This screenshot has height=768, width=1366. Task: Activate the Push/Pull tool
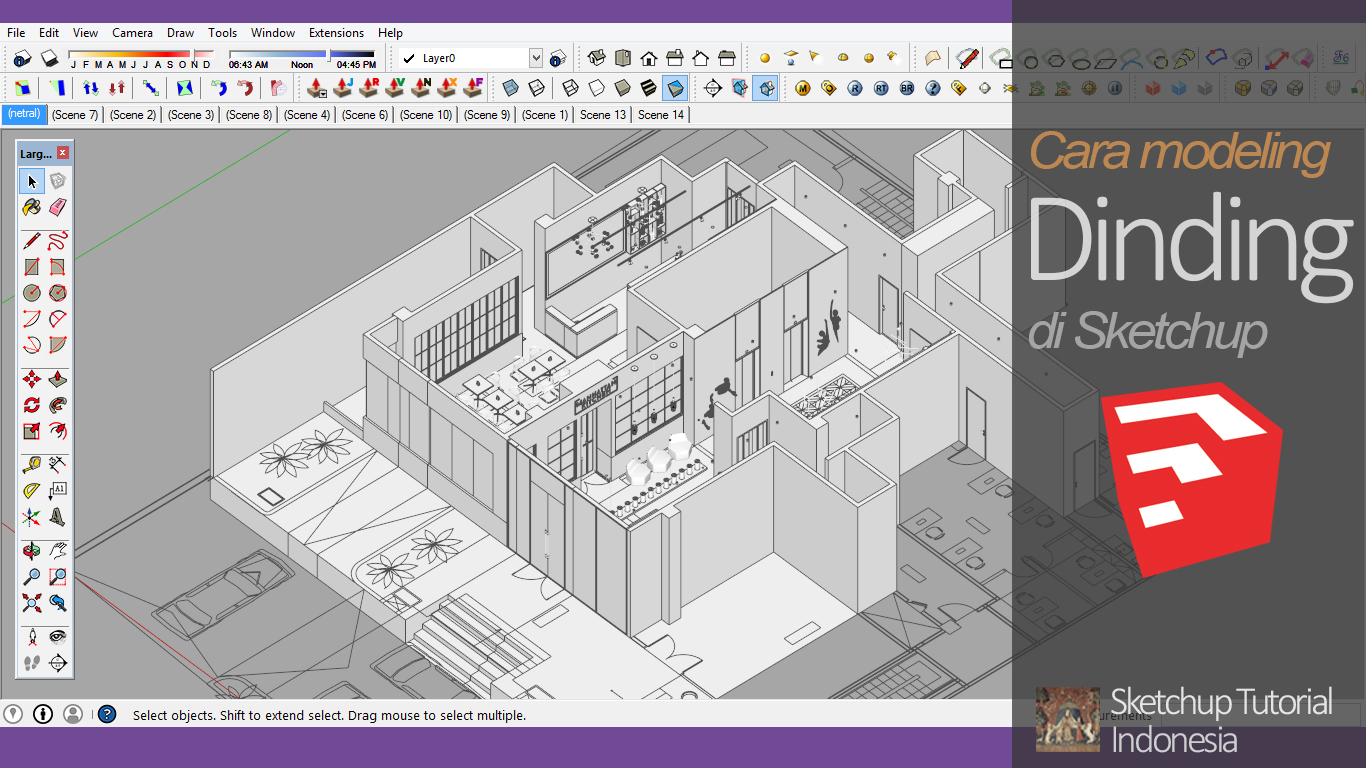[x=57, y=378]
